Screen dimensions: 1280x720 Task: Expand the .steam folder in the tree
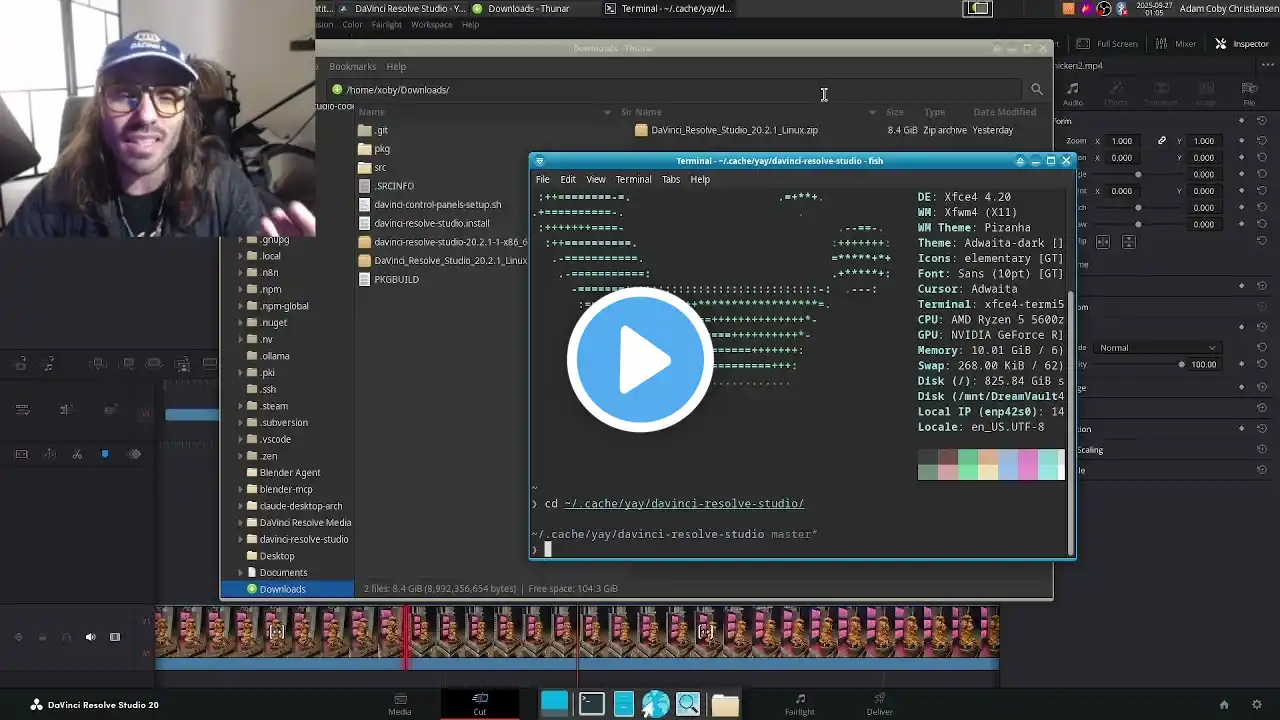click(x=241, y=406)
